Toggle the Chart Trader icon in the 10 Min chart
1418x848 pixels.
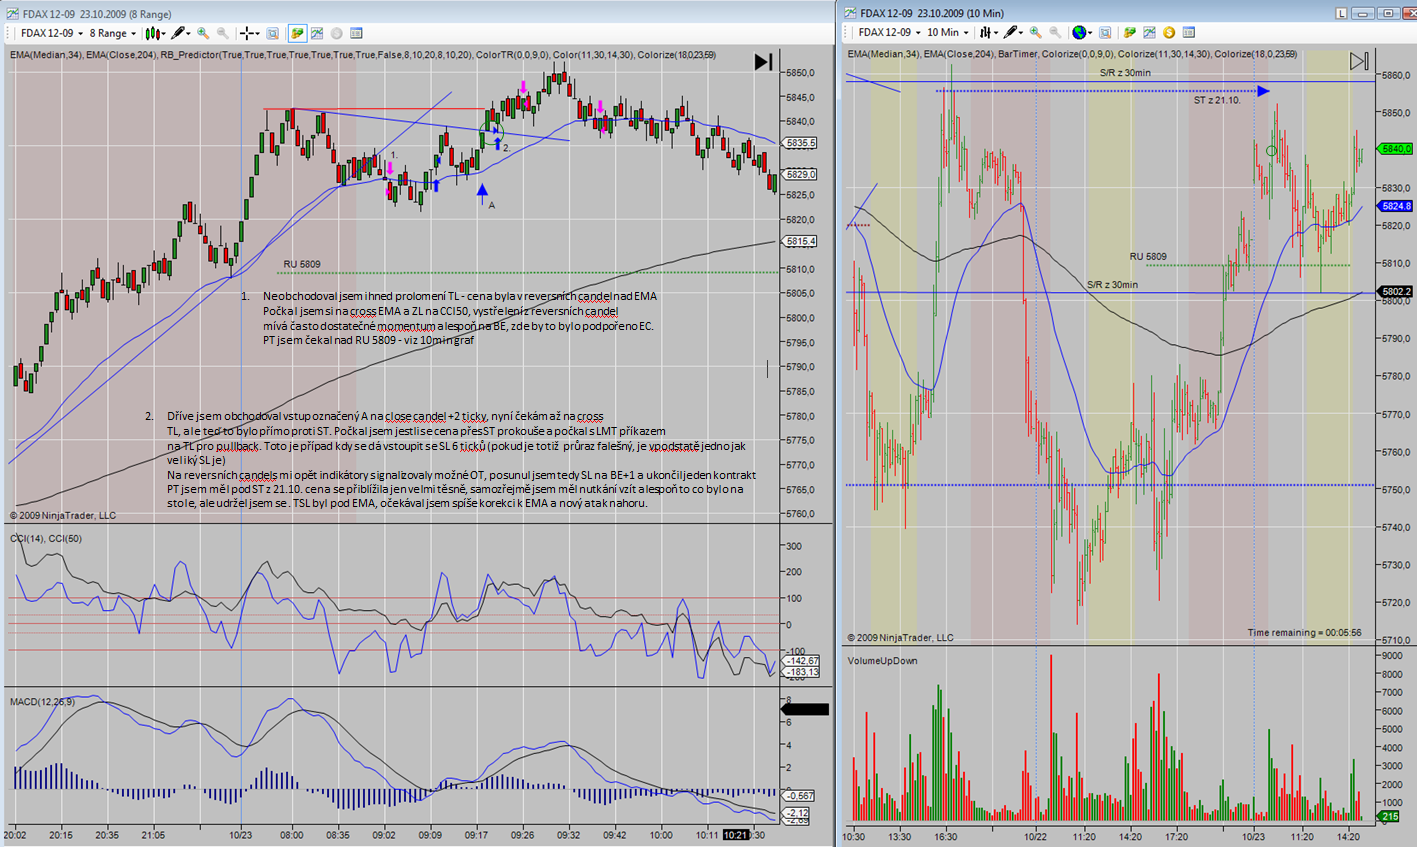point(1130,32)
